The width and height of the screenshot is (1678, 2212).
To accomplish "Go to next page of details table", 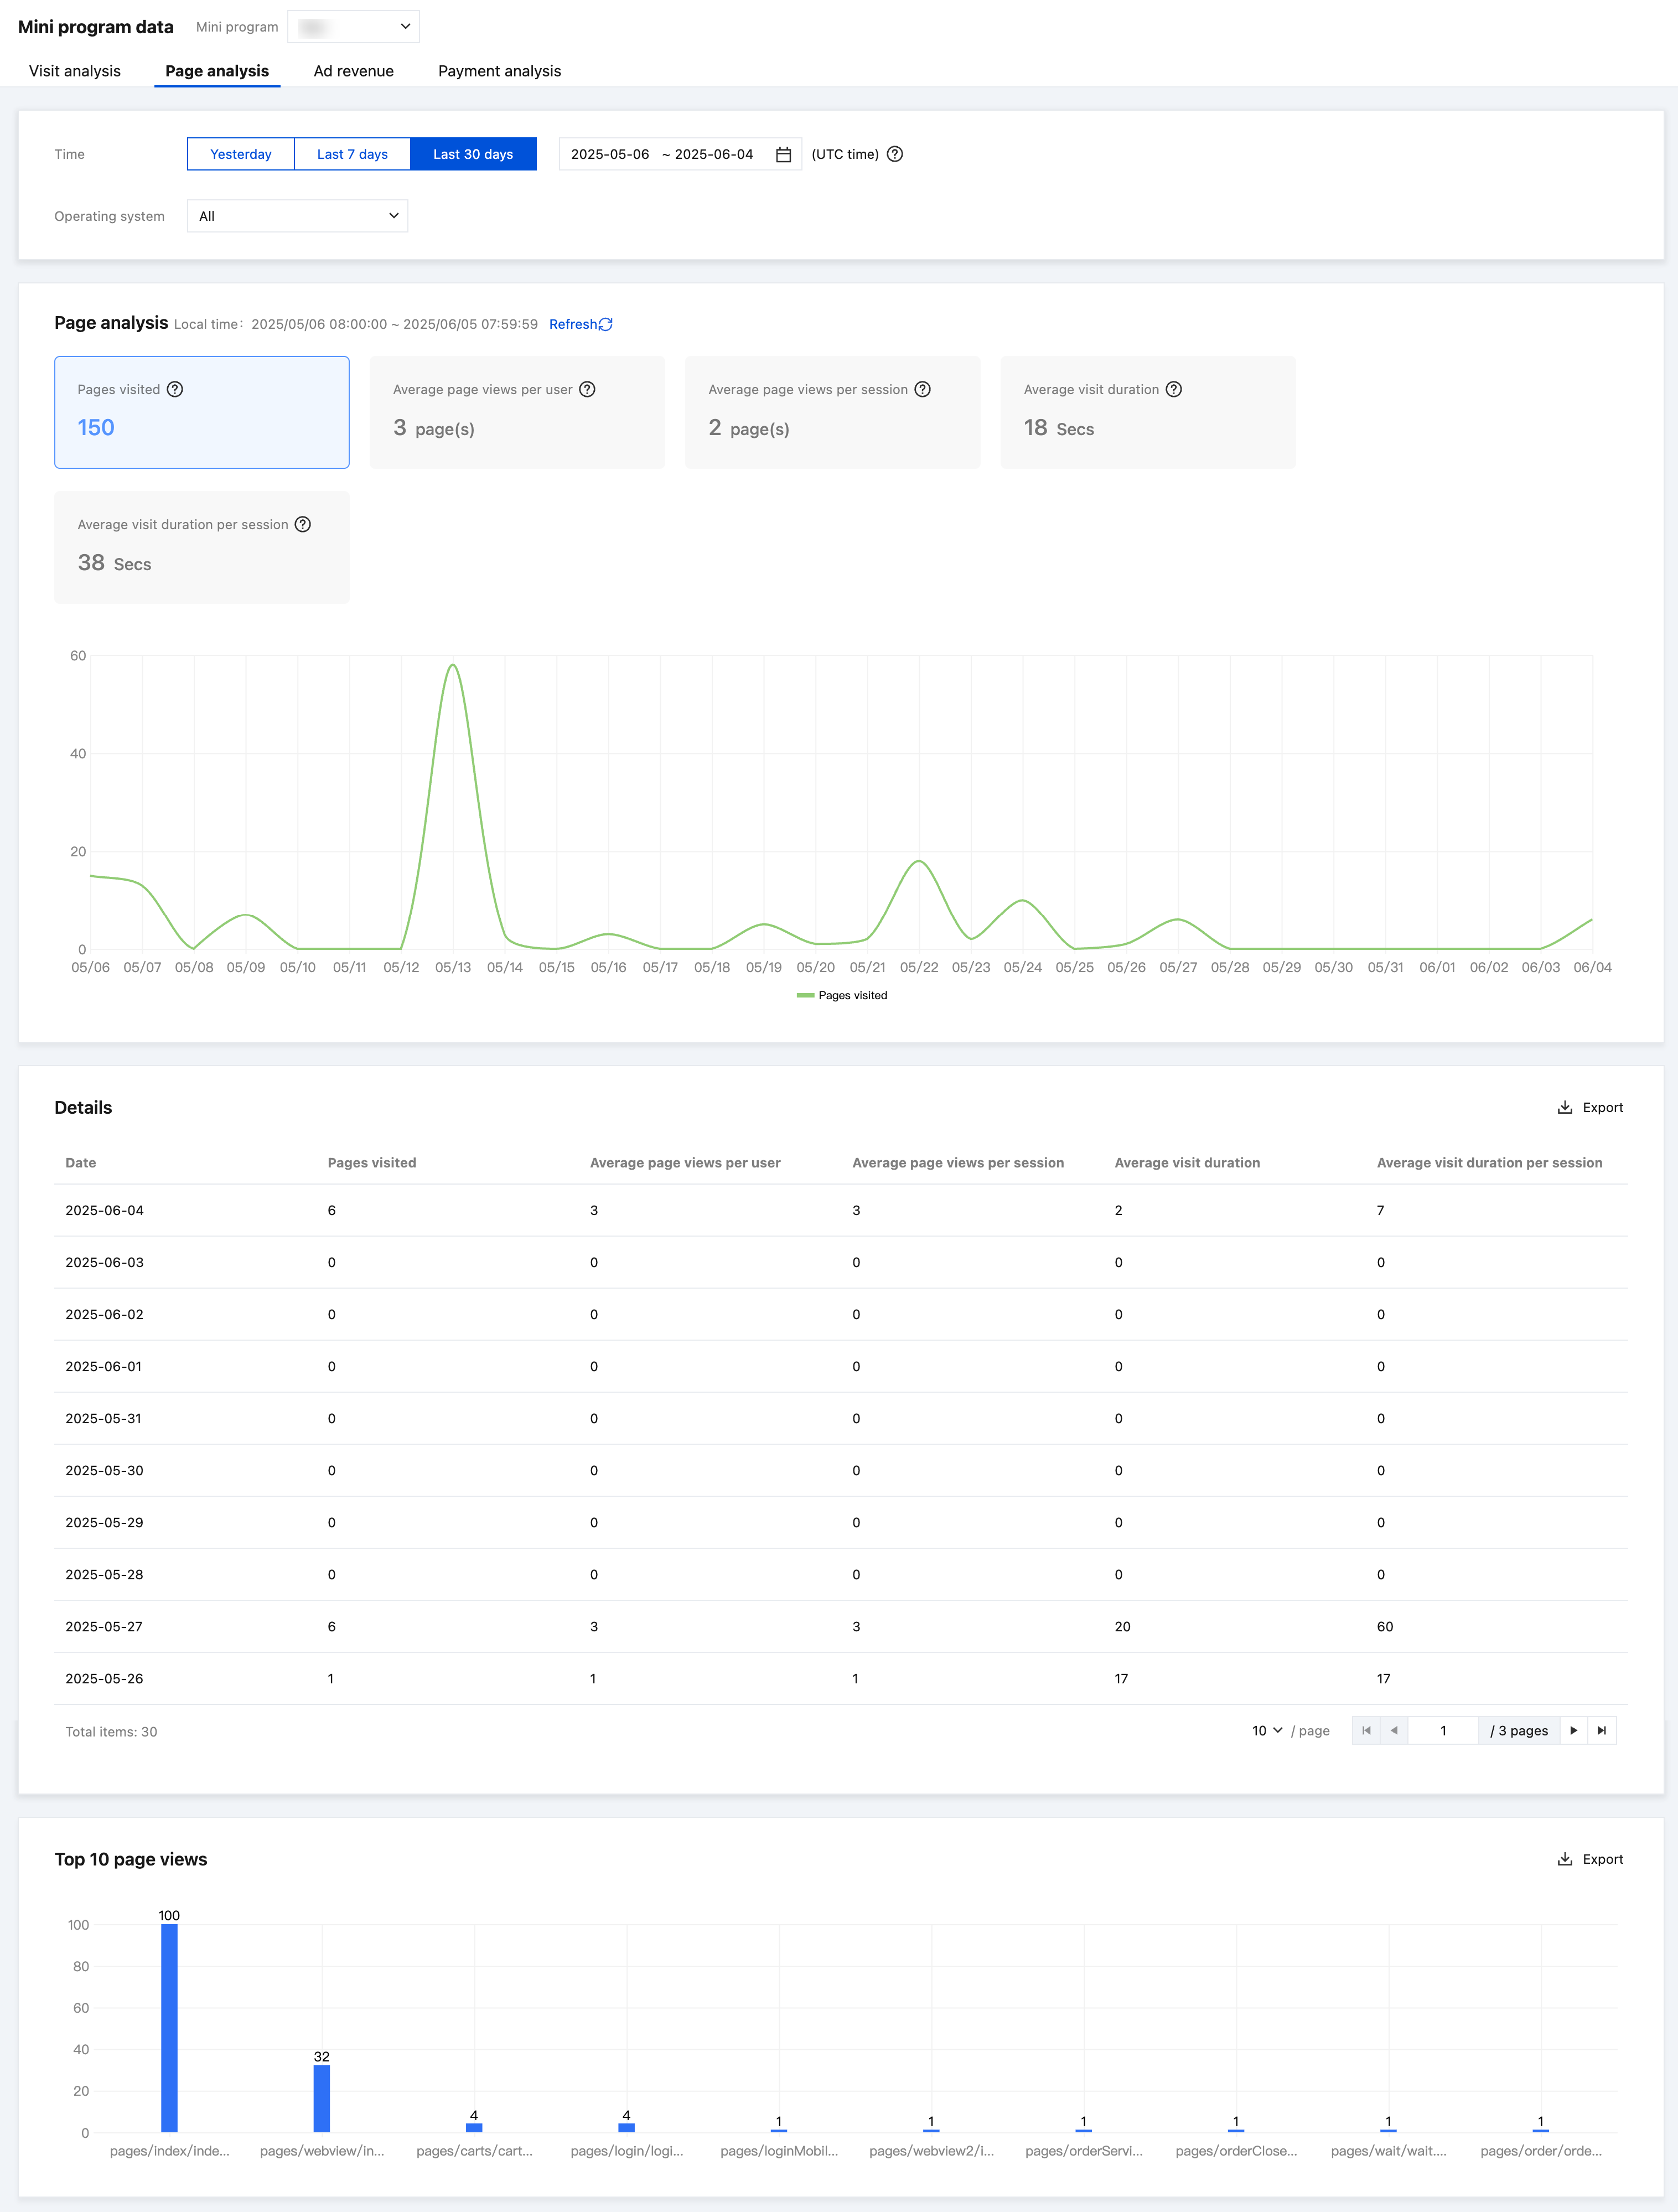I will click(x=1573, y=1730).
